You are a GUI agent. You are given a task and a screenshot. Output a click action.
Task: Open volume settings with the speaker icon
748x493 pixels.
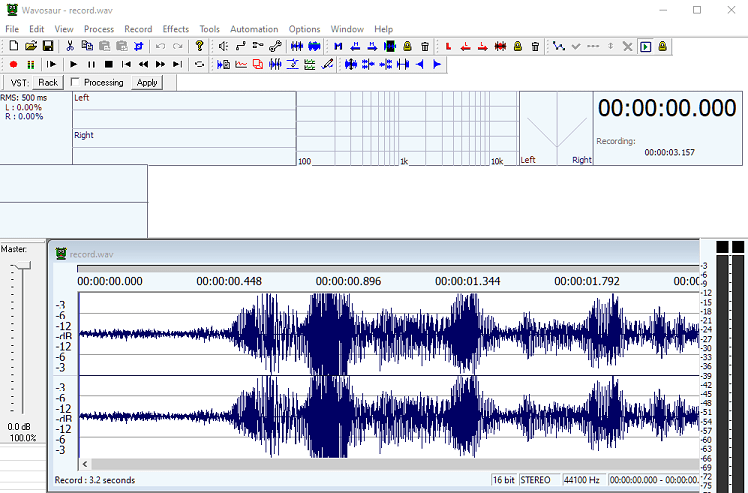(x=223, y=46)
